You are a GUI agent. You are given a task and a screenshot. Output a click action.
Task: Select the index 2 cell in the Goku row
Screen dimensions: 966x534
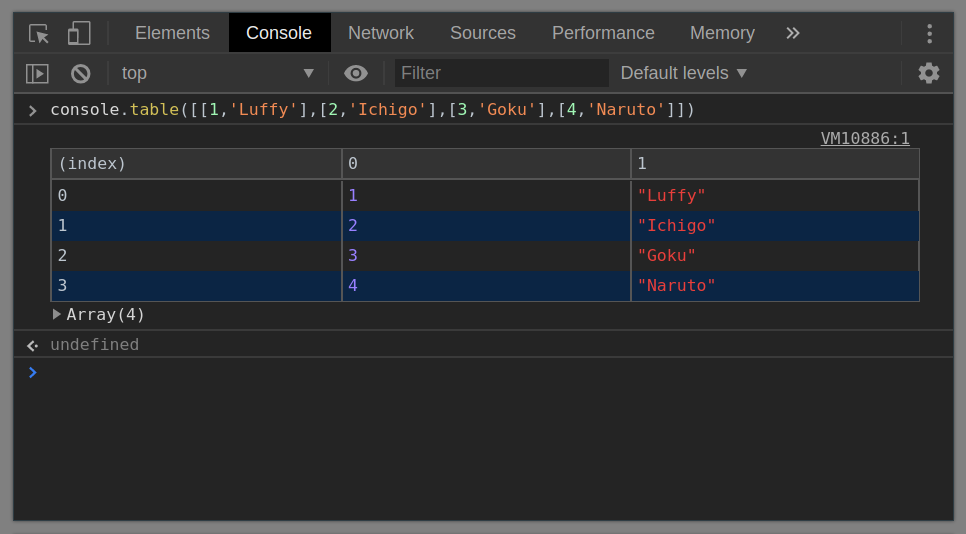pyautogui.click(x=197, y=256)
